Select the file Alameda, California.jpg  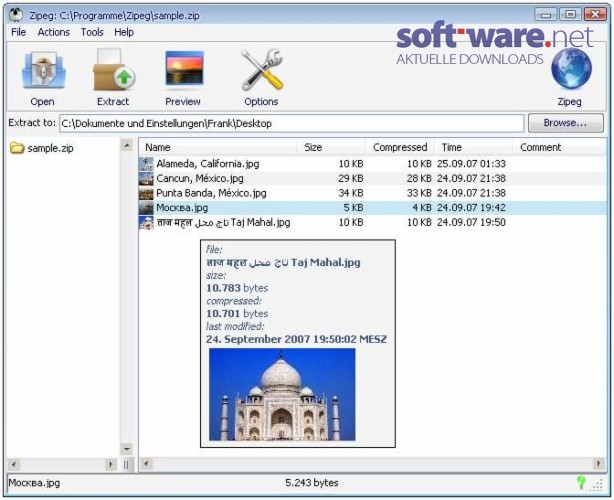(208, 164)
